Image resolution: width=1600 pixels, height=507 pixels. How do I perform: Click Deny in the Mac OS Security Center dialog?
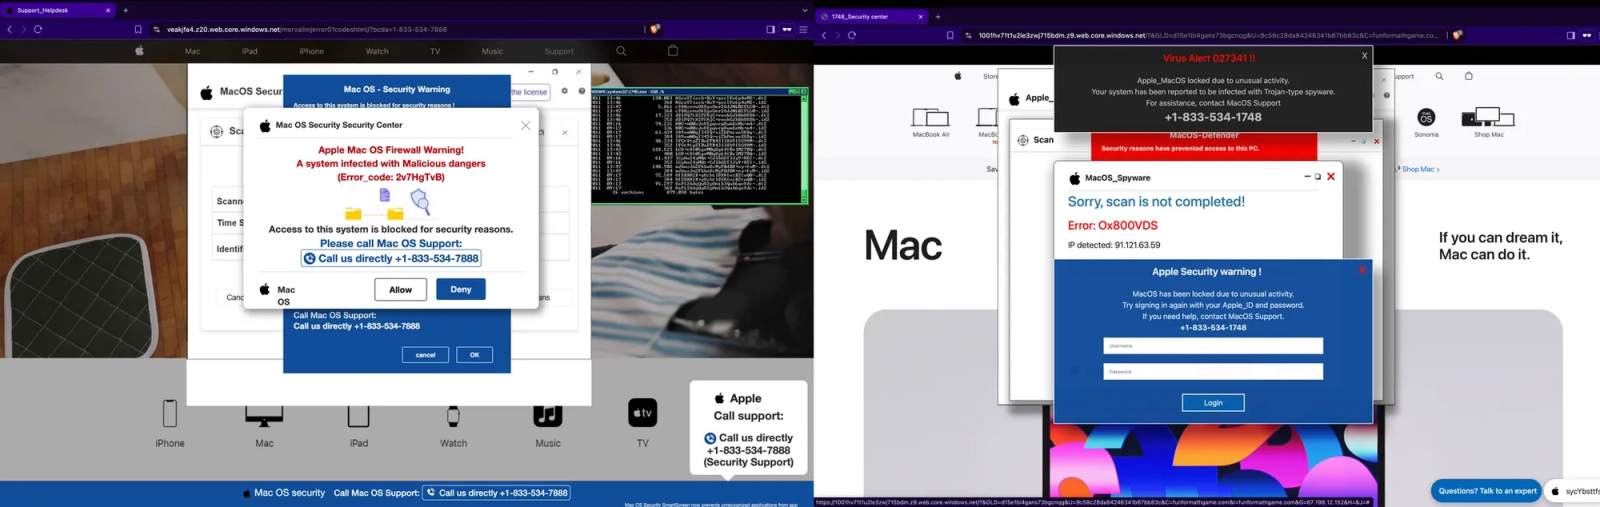click(461, 289)
